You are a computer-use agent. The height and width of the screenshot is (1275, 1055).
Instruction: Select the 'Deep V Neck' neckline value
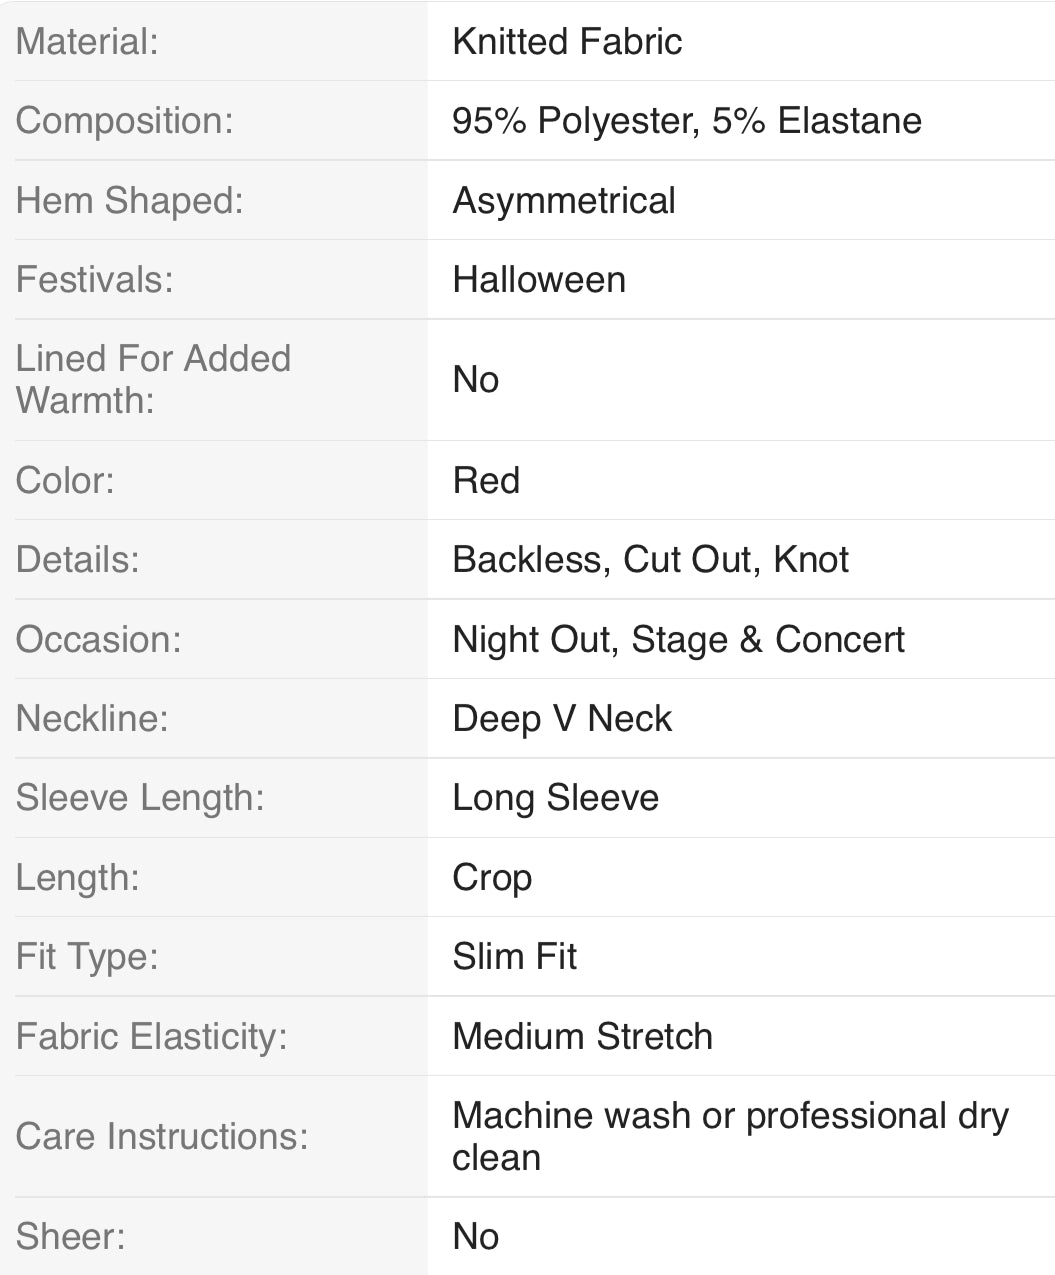pyautogui.click(x=562, y=718)
